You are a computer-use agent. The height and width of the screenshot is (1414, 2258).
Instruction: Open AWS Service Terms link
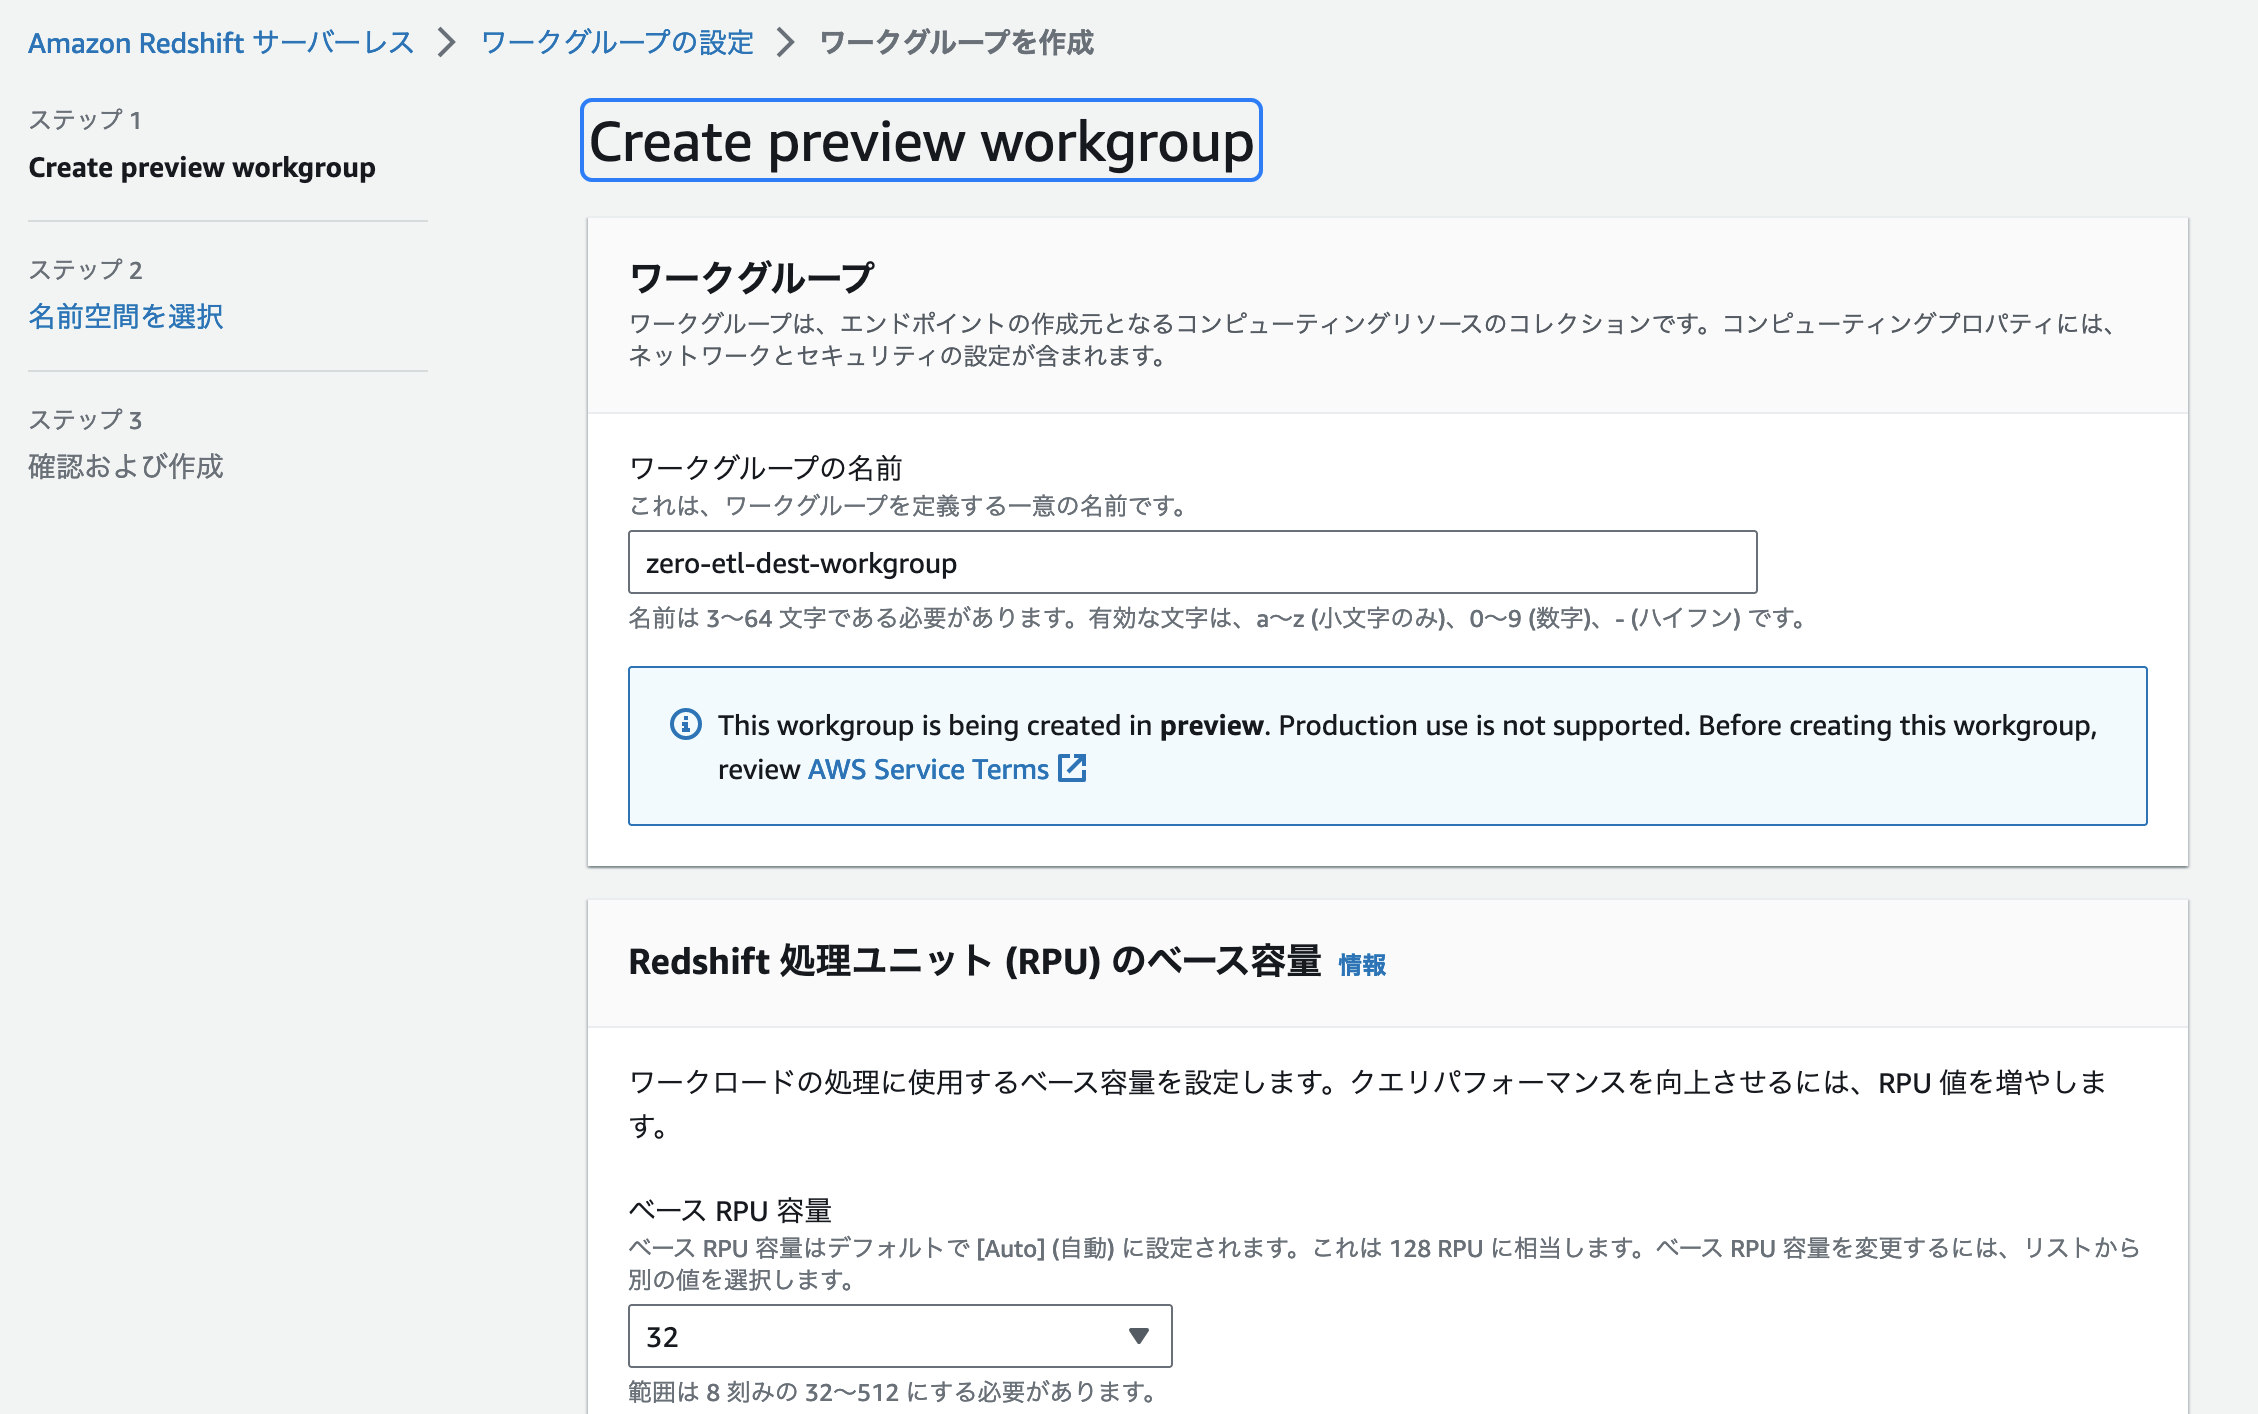pyautogui.click(x=928, y=769)
